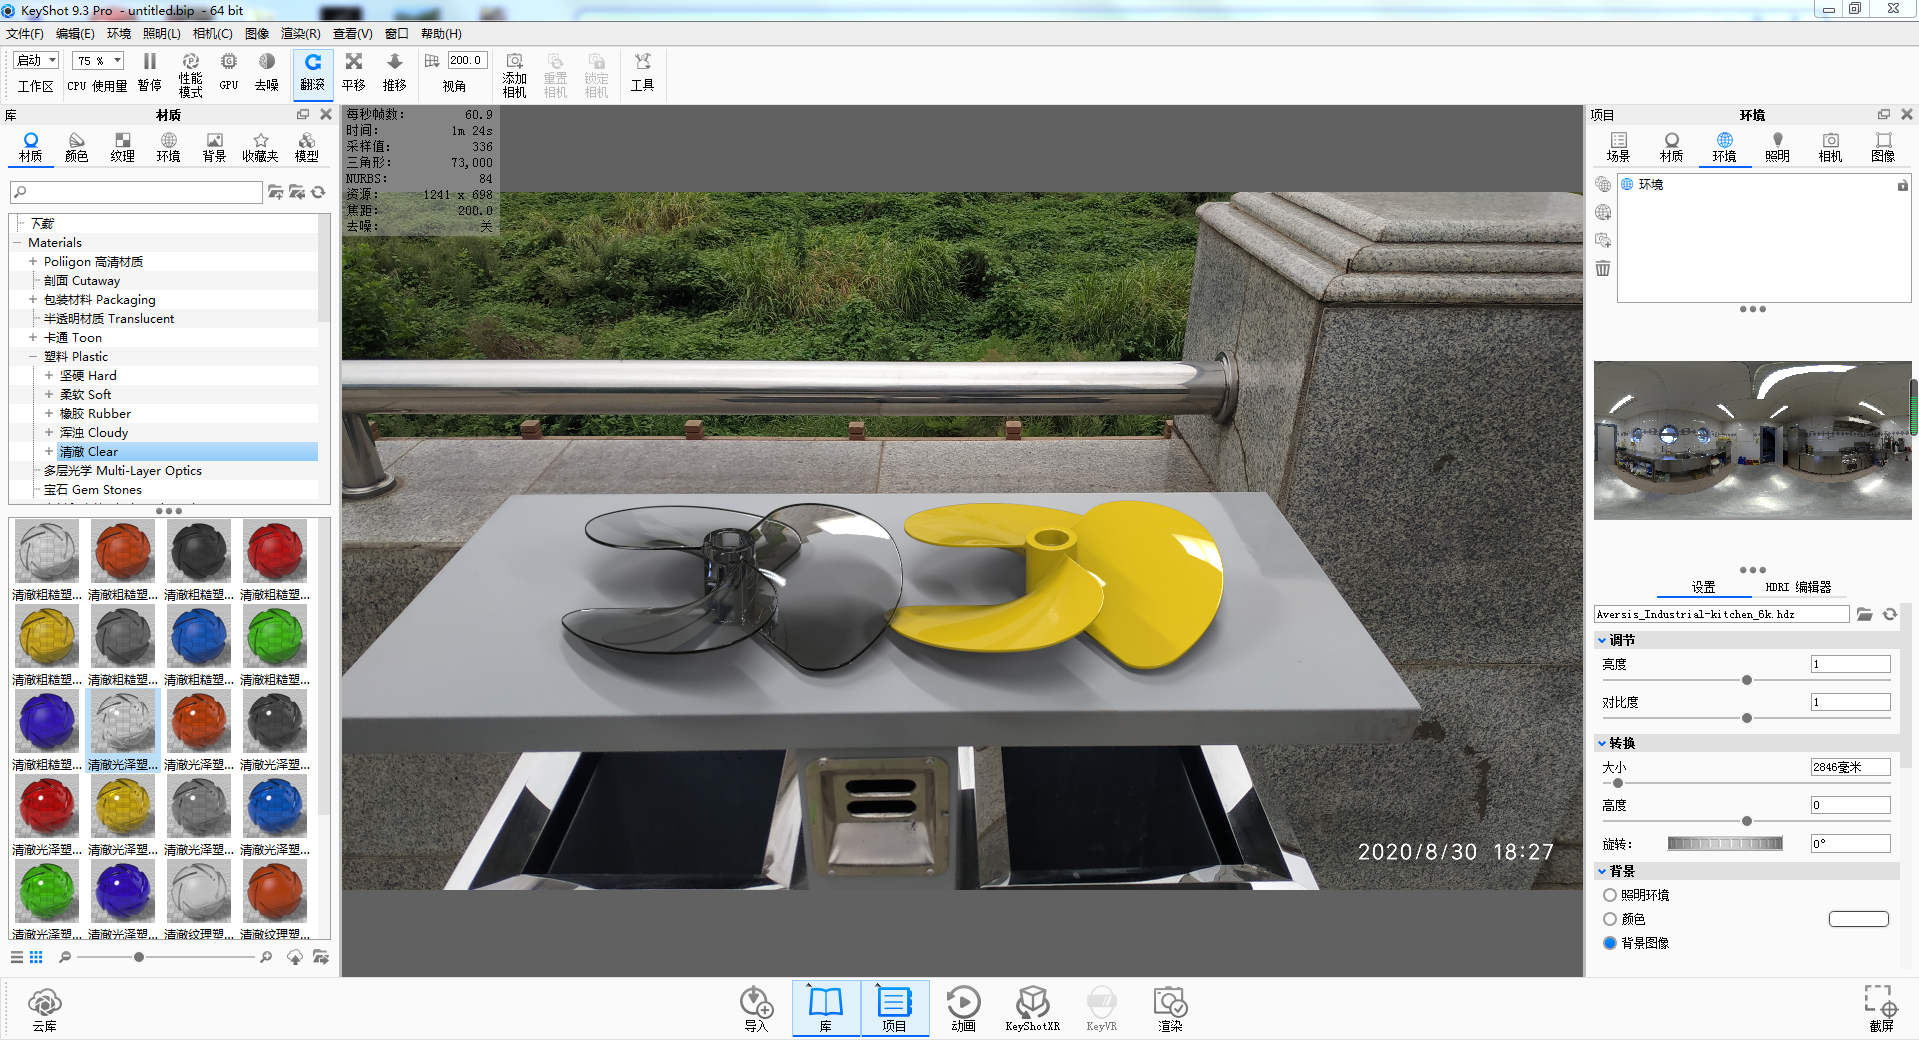Click the background 颜色 color swatch
This screenshot has height=1040, width=1919.
coord(1859,919)
